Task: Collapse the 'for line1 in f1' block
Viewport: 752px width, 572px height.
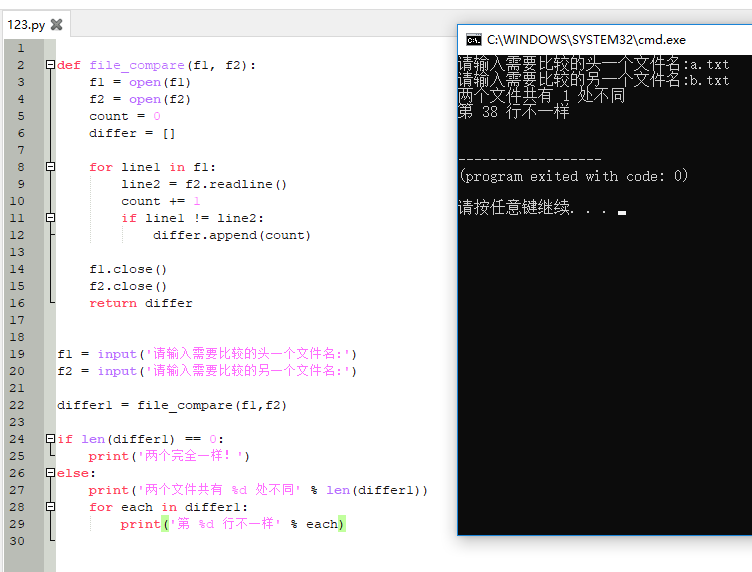Action: click(50, 167)
